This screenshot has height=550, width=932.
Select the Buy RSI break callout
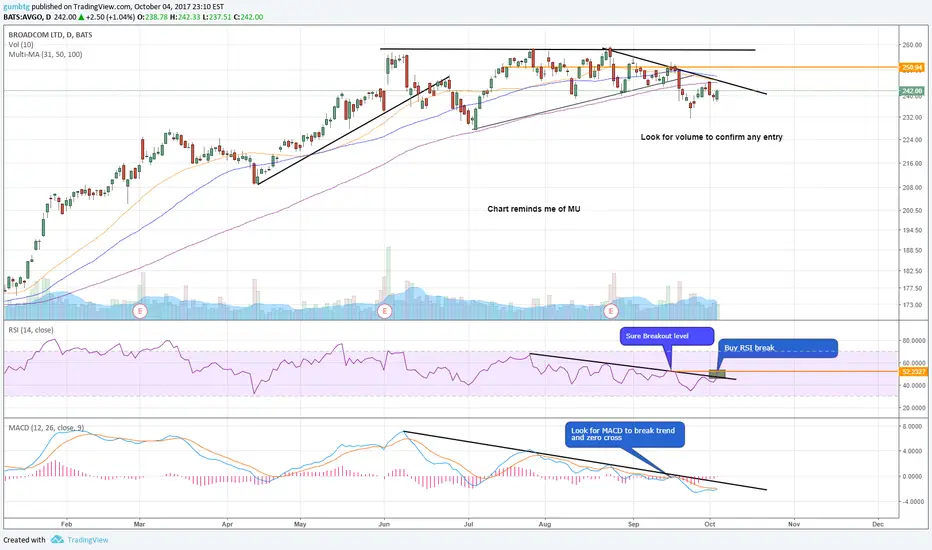[778, 348]
